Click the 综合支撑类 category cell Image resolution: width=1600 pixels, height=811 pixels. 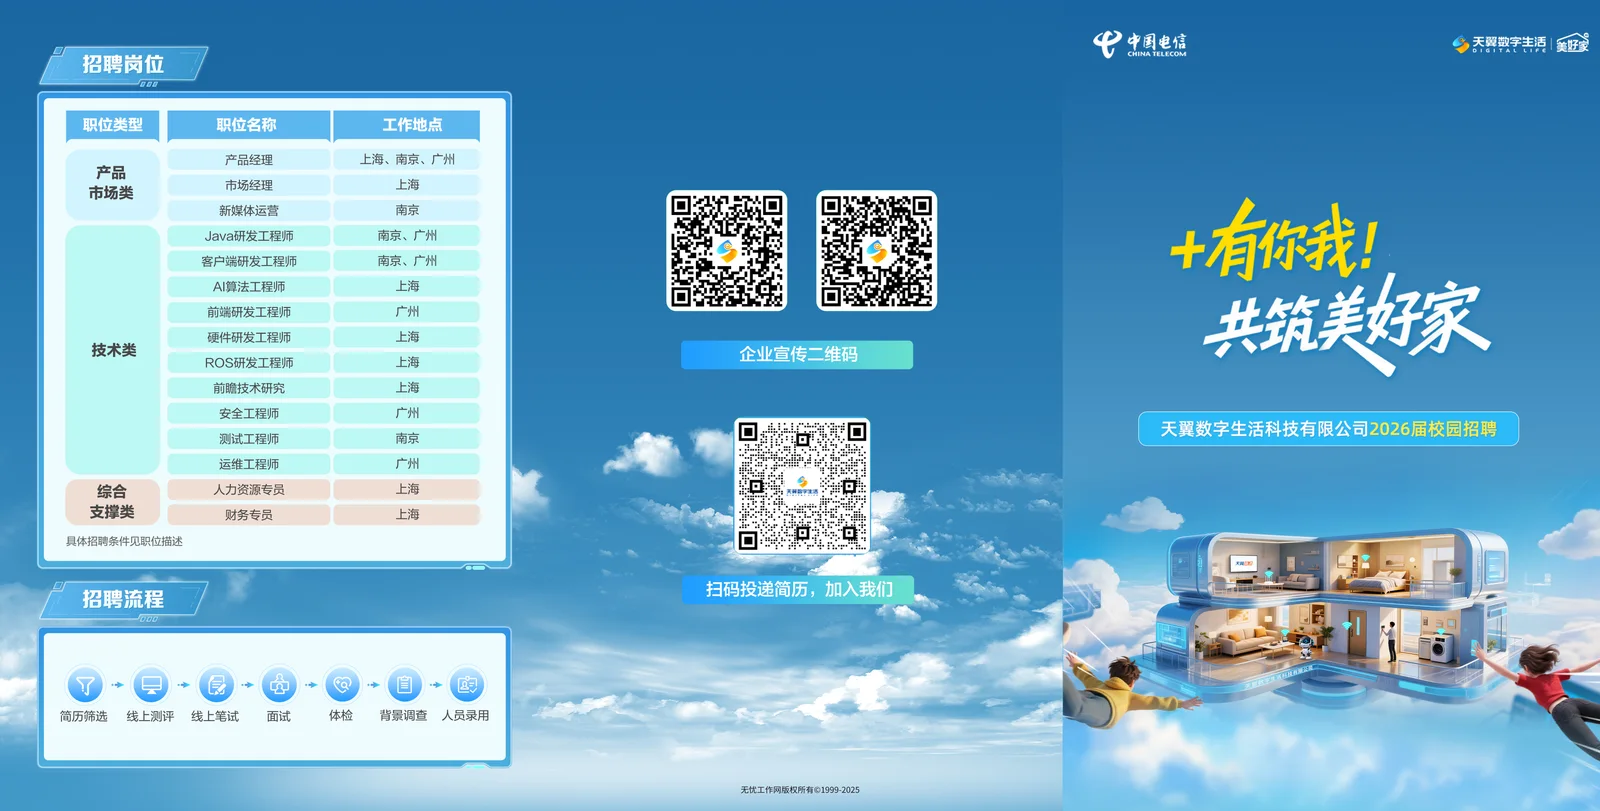coord(113,502)
